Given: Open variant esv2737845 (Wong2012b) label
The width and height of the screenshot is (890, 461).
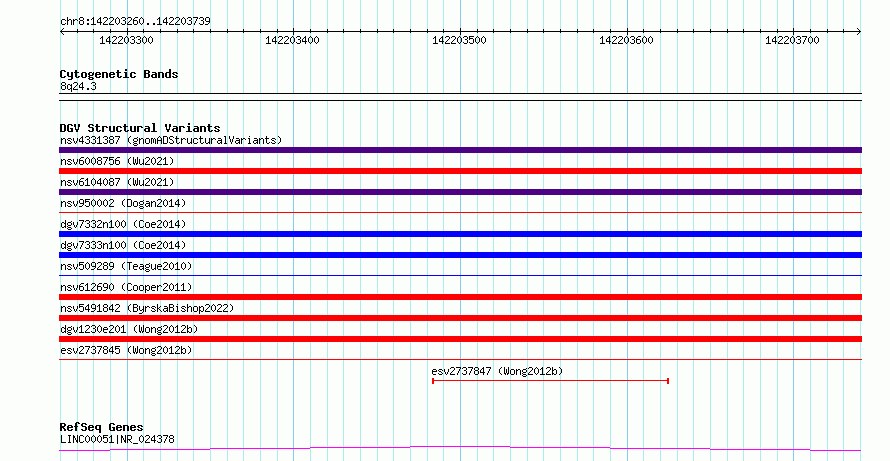Looking at the screenshot, I should (x=126, y=350).
